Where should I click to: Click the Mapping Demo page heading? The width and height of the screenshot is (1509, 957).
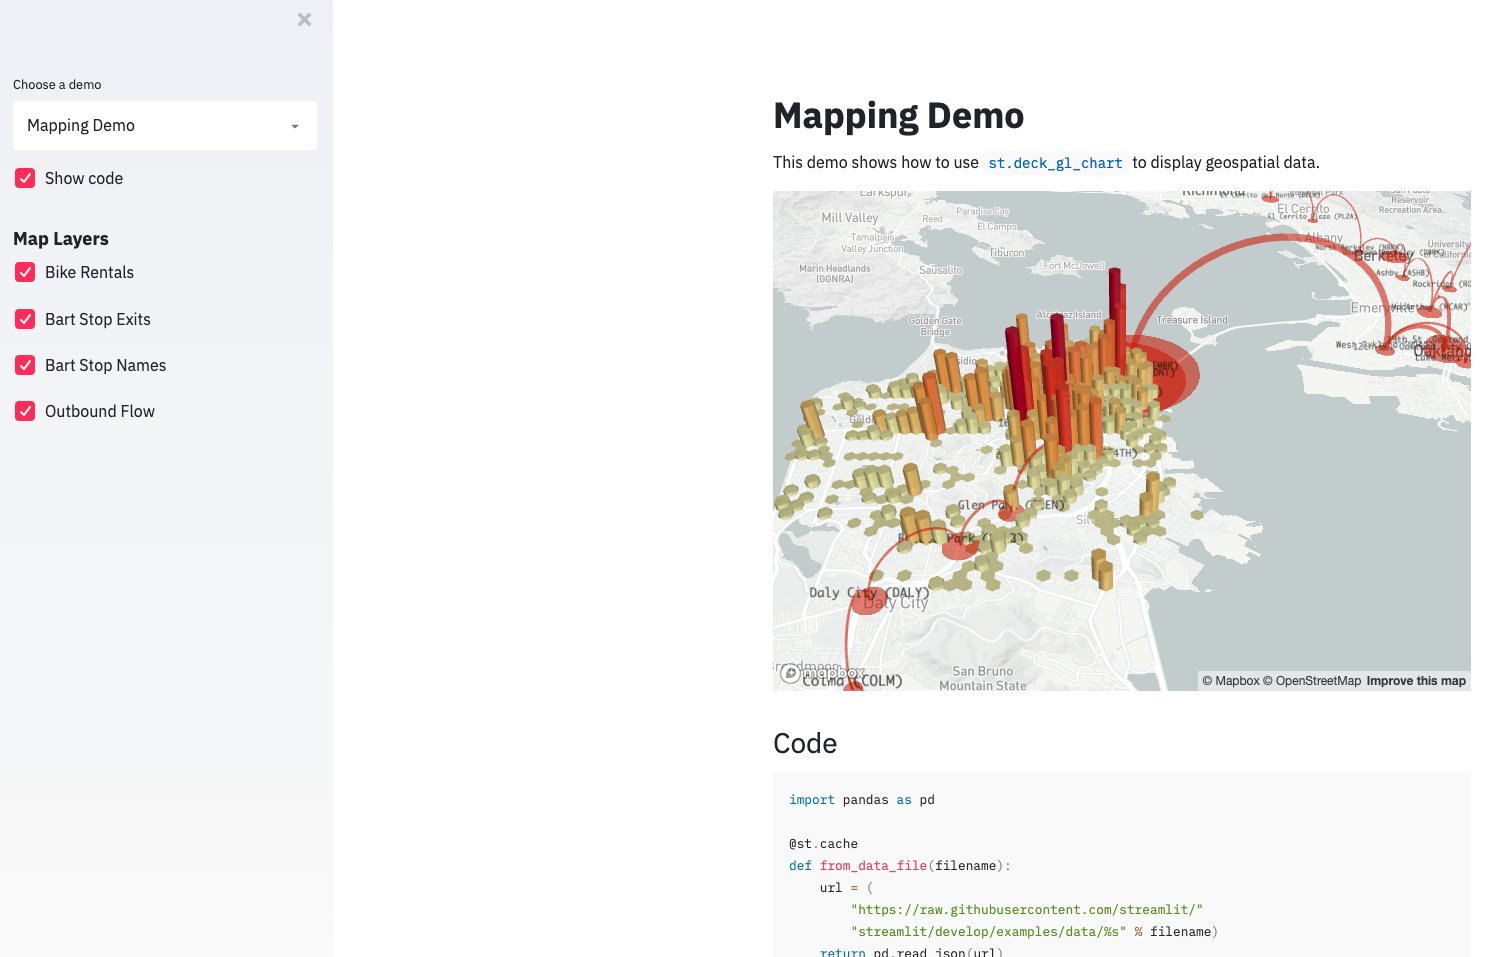(898, 116)
